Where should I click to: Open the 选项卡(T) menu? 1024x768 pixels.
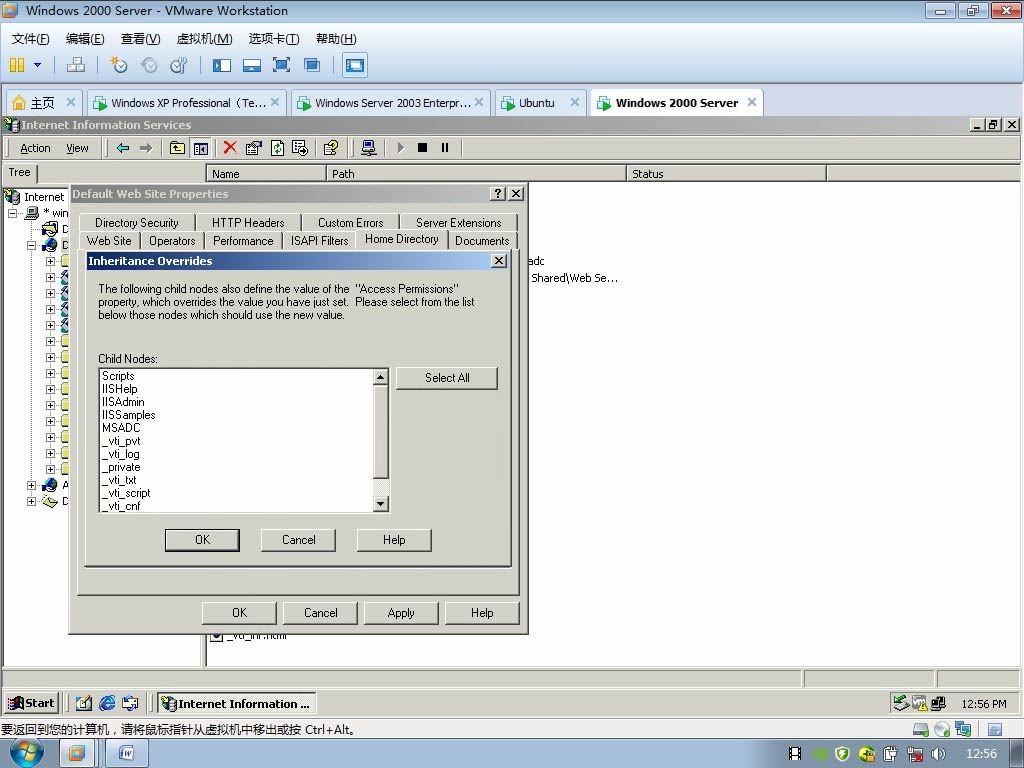click(x=274, y=39)
